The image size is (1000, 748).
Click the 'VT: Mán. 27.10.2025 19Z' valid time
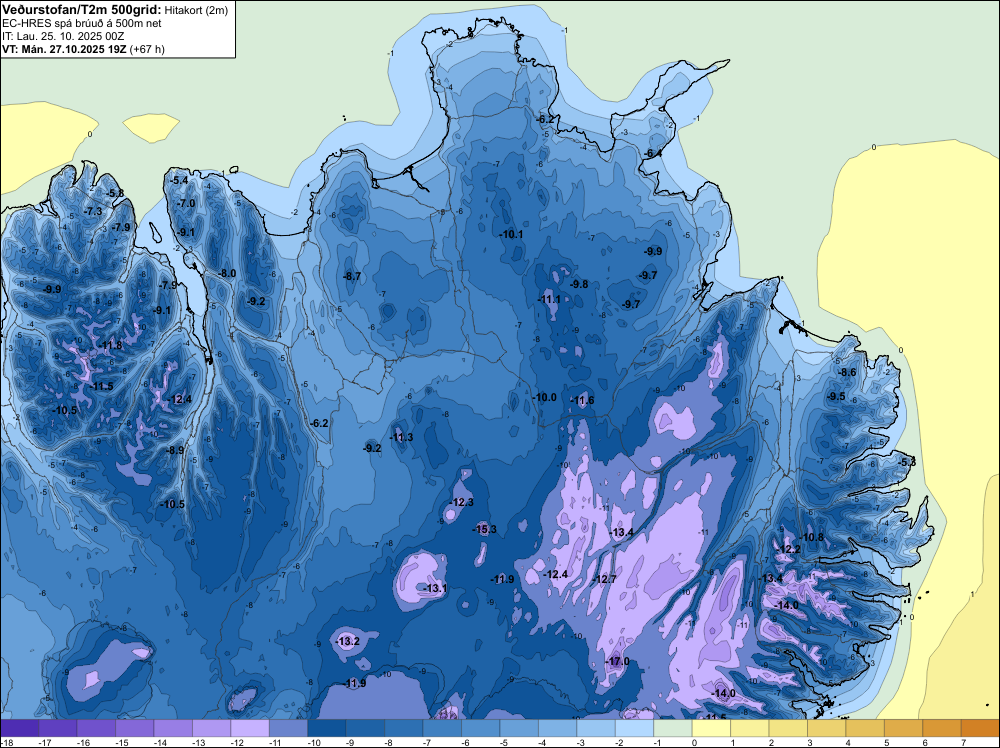[64, 49]
